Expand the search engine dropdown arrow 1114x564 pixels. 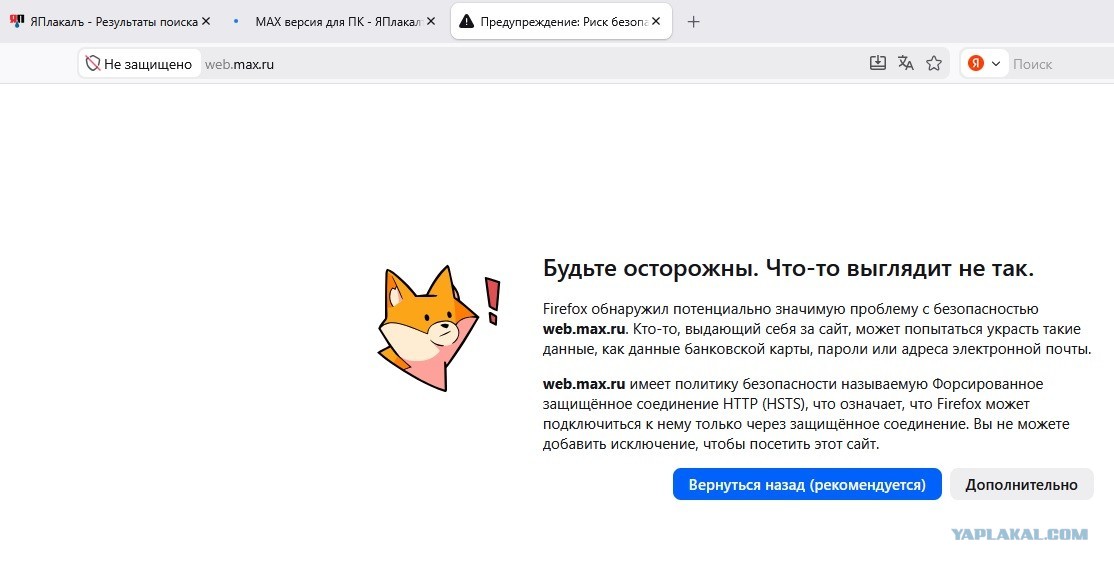pyautogui.click(x=996, y=64)
